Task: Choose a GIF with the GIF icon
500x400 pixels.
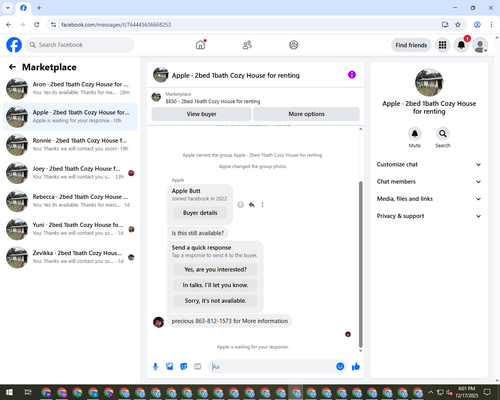Action: [x=198, y=367]
